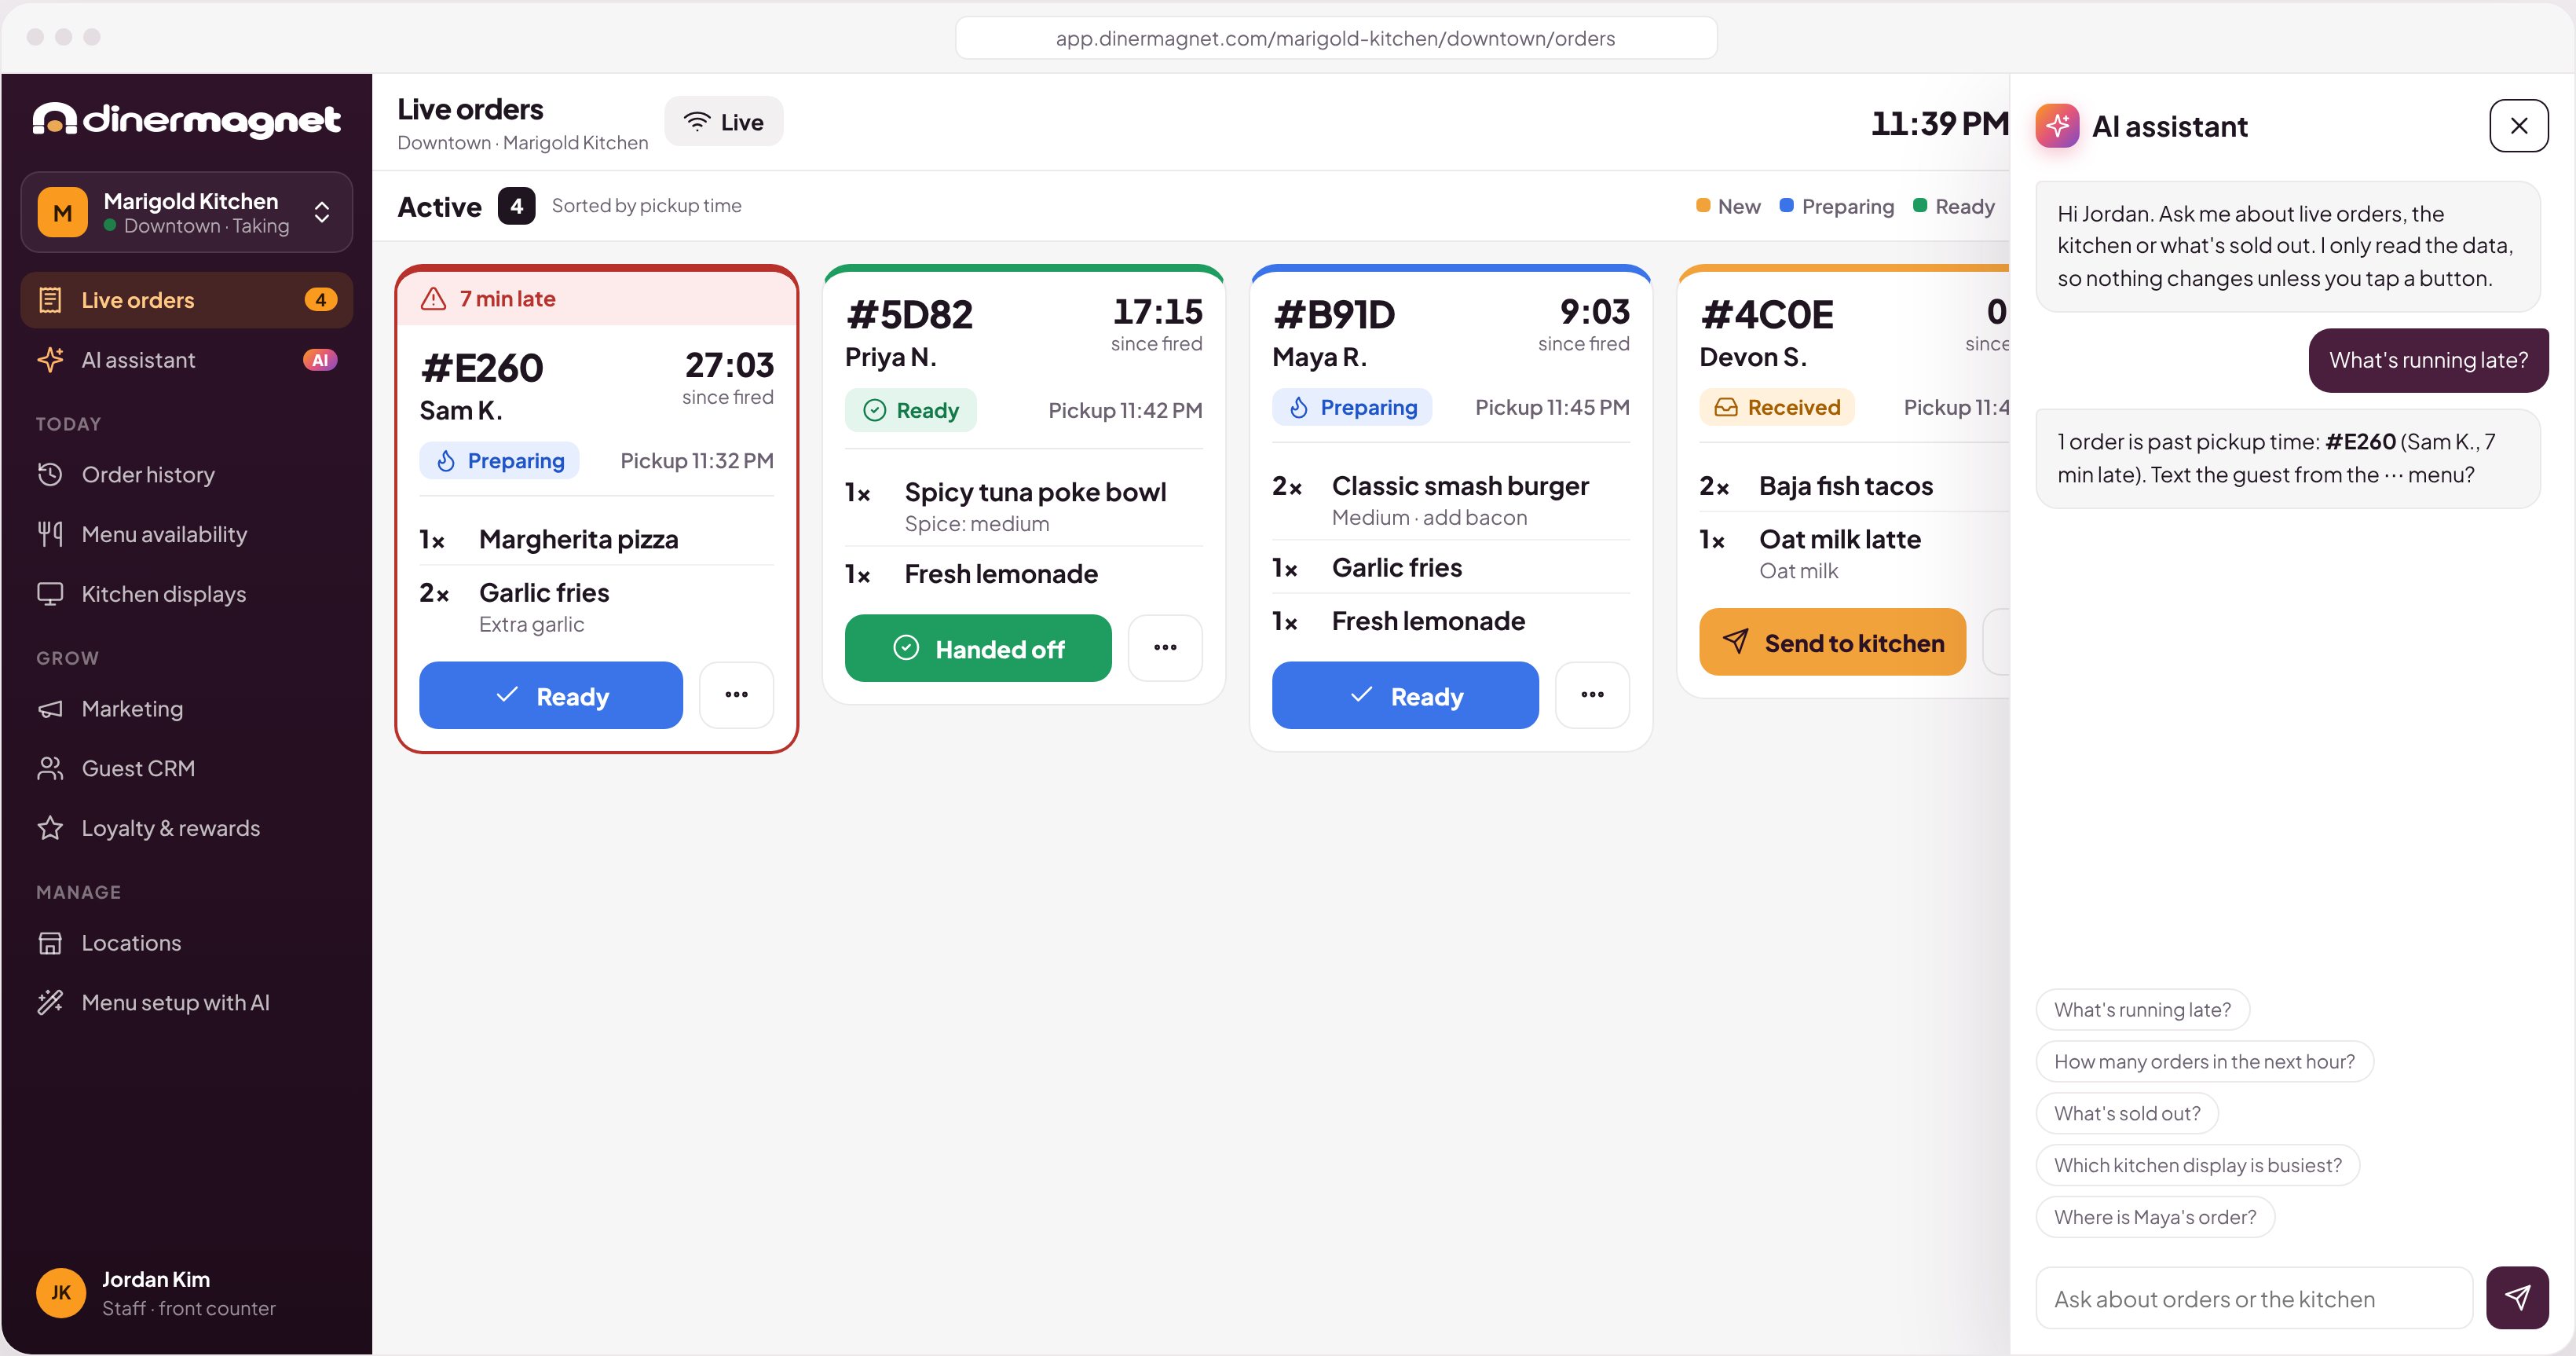The image size is (2576, 1356).
Task: Click the dinermagnet logo
Action: 186,120
